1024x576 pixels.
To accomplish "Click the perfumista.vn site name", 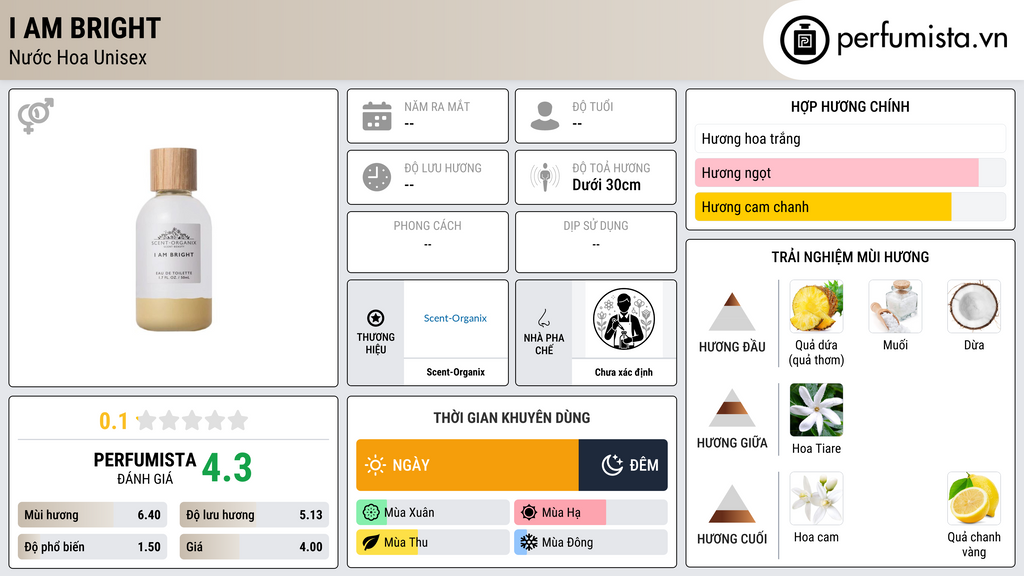I will (922, 39).
